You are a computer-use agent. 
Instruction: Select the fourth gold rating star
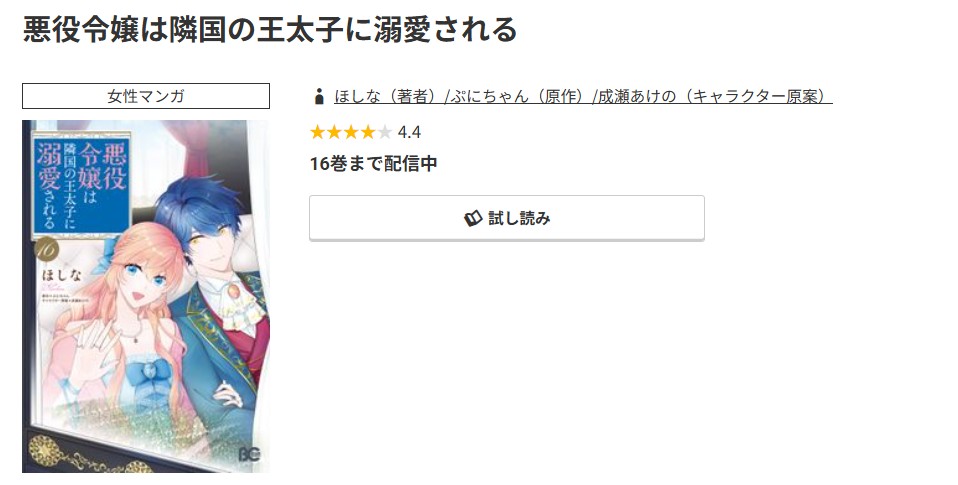(x=367, y=132)
